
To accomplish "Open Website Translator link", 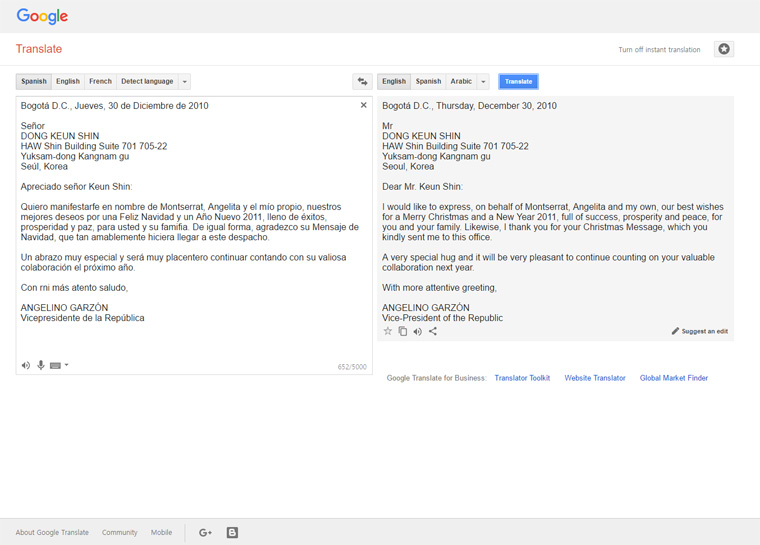I will (x=595, y=378).
